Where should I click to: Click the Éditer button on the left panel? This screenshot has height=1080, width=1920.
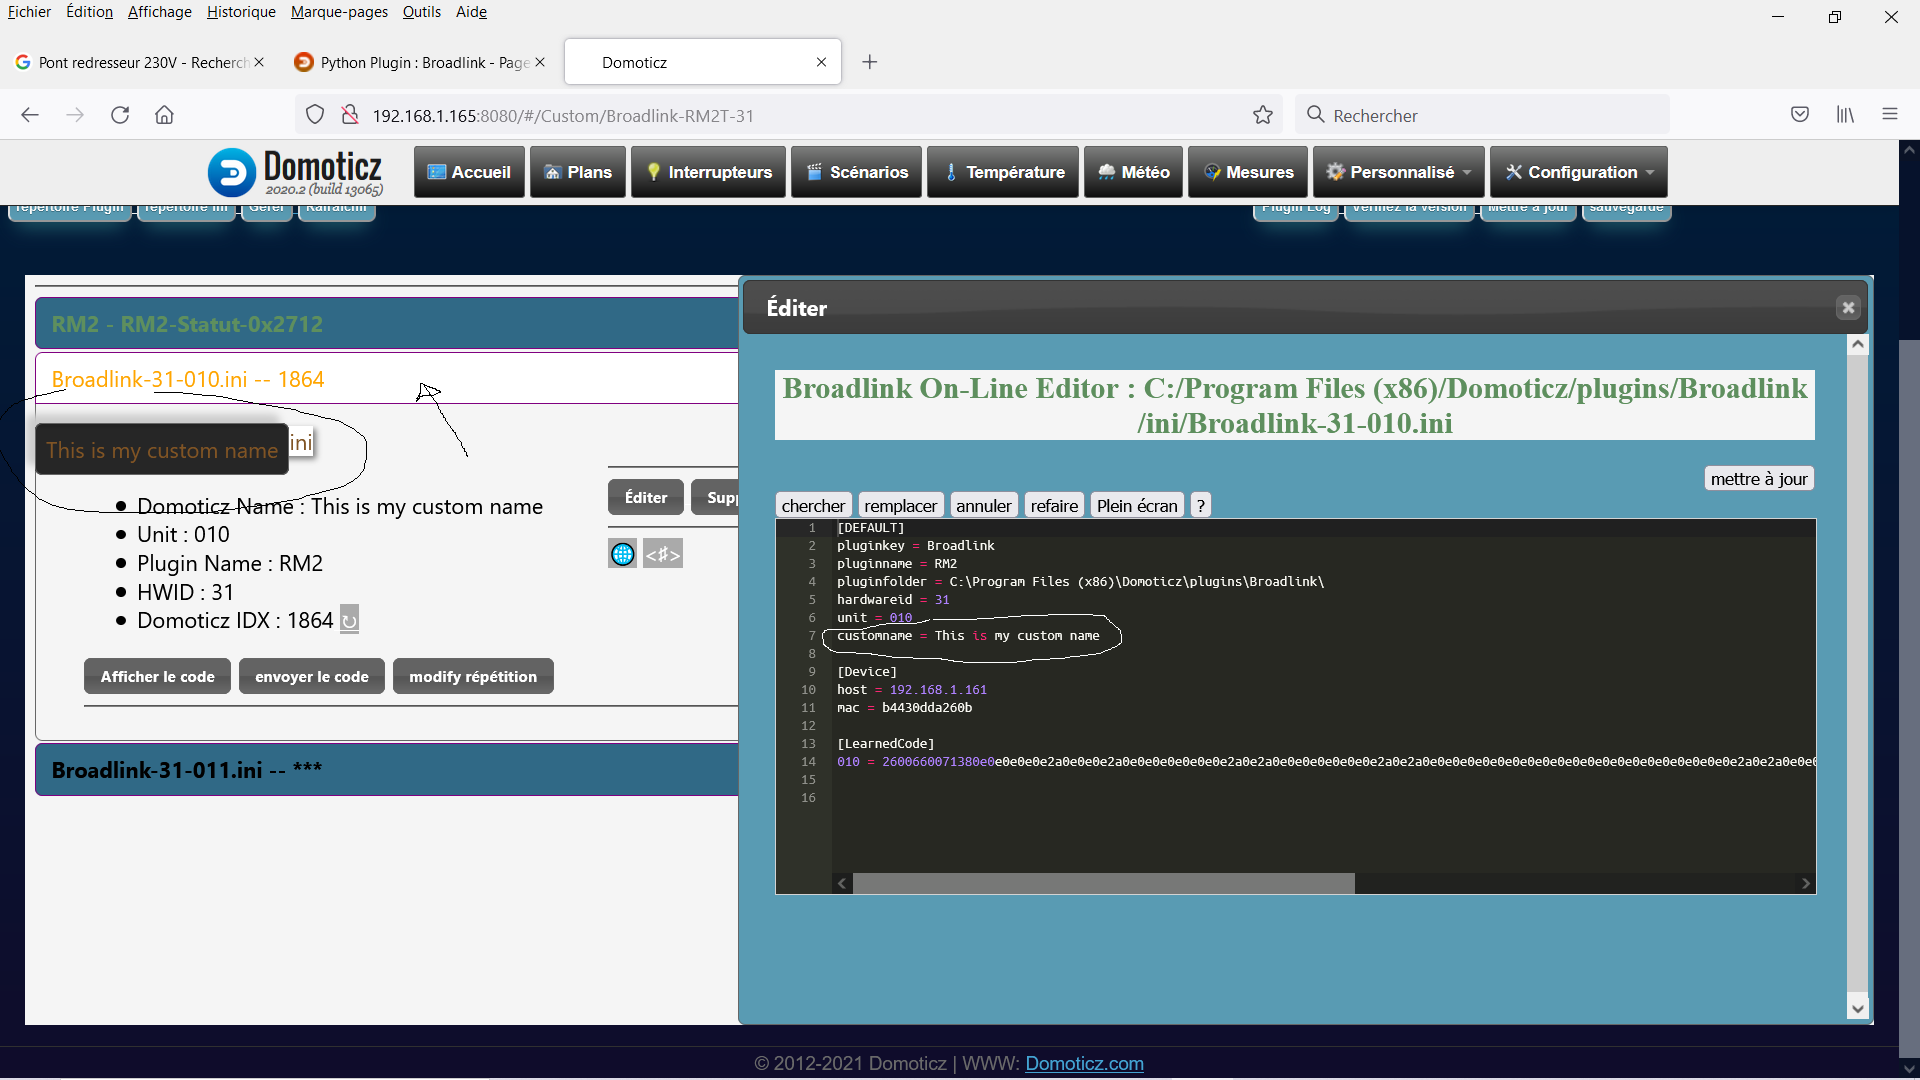[x=646, y=497]
